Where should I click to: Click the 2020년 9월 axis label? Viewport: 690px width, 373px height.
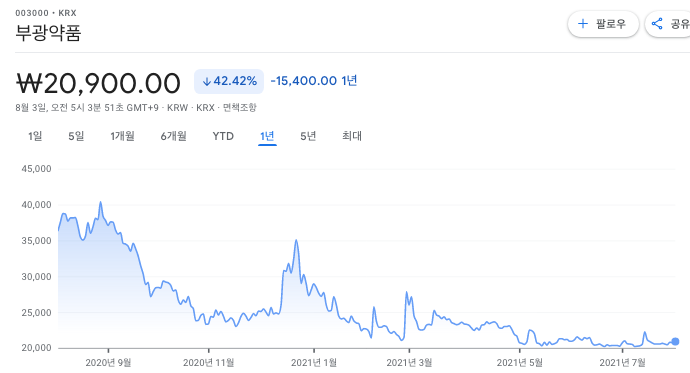[x=108, y=363]
